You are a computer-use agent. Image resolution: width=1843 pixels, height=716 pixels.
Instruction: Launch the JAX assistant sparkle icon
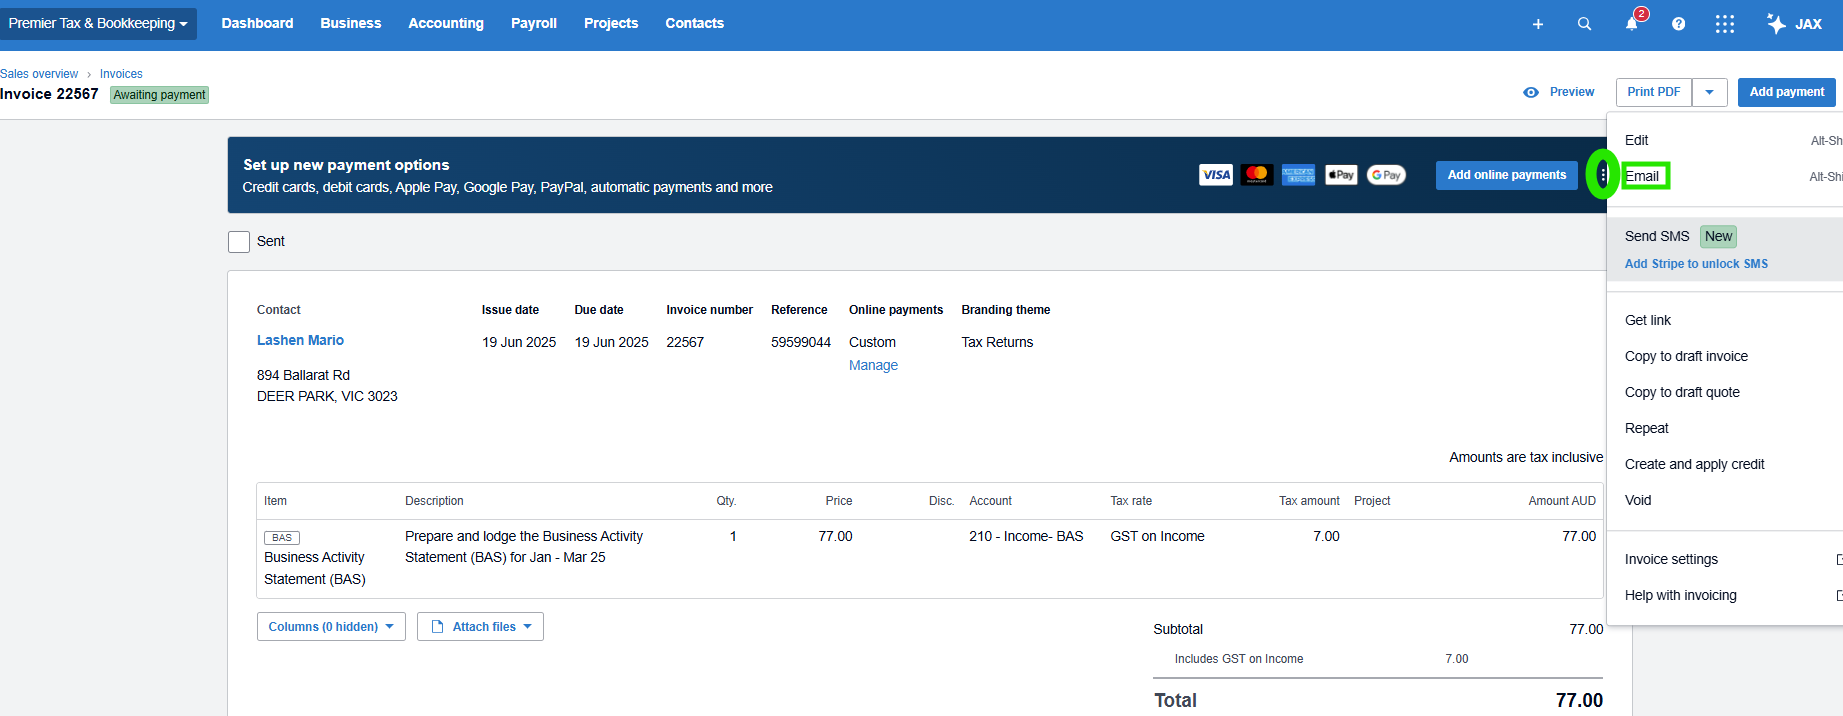click(1777, 24)
